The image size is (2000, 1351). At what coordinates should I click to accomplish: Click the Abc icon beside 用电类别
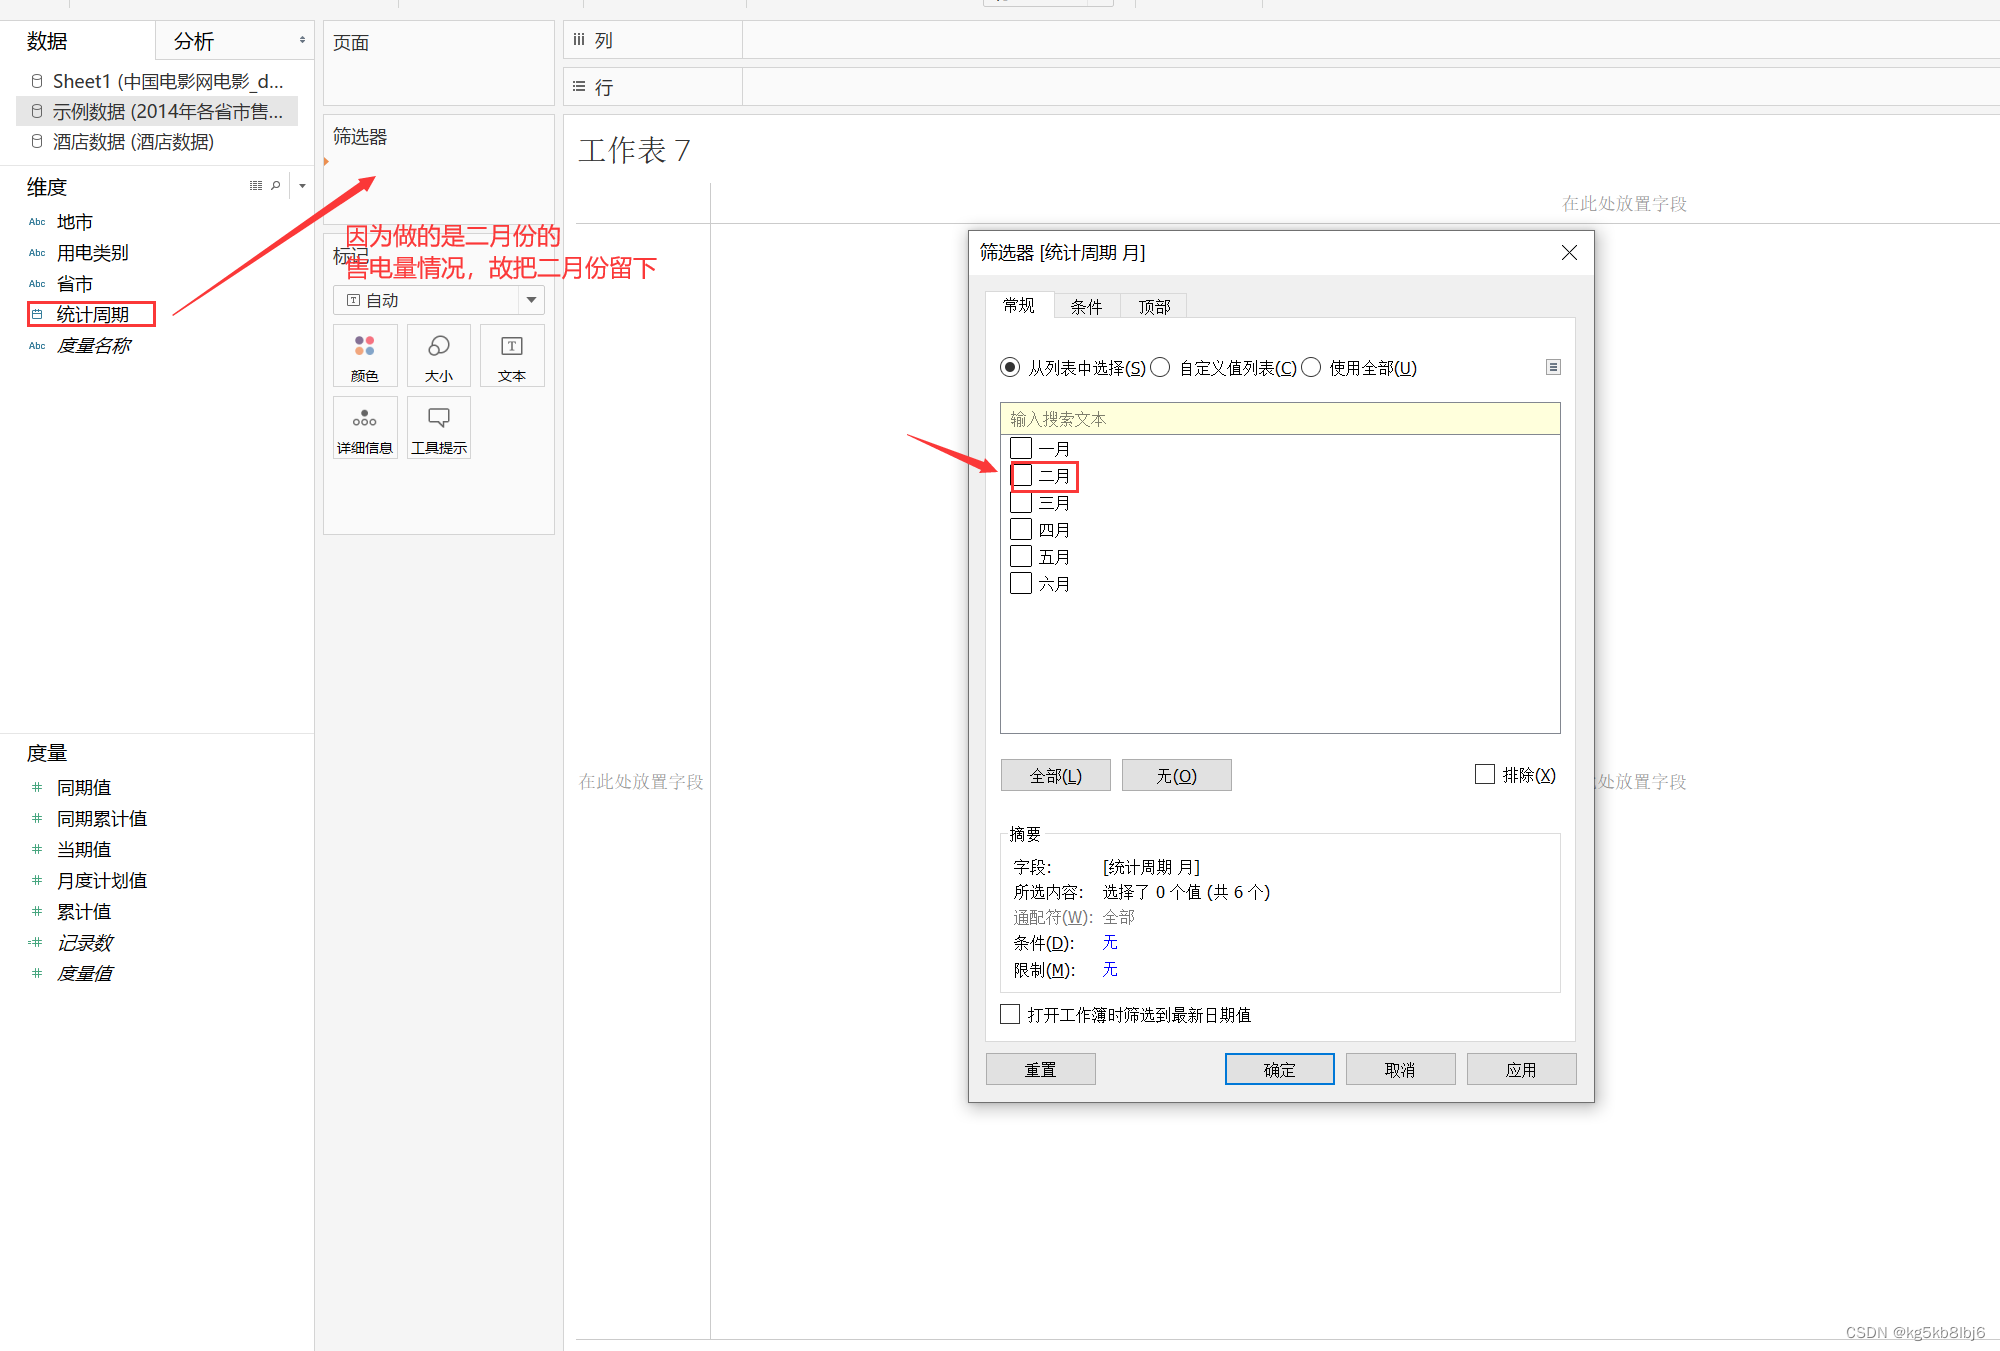click(37, 253)
